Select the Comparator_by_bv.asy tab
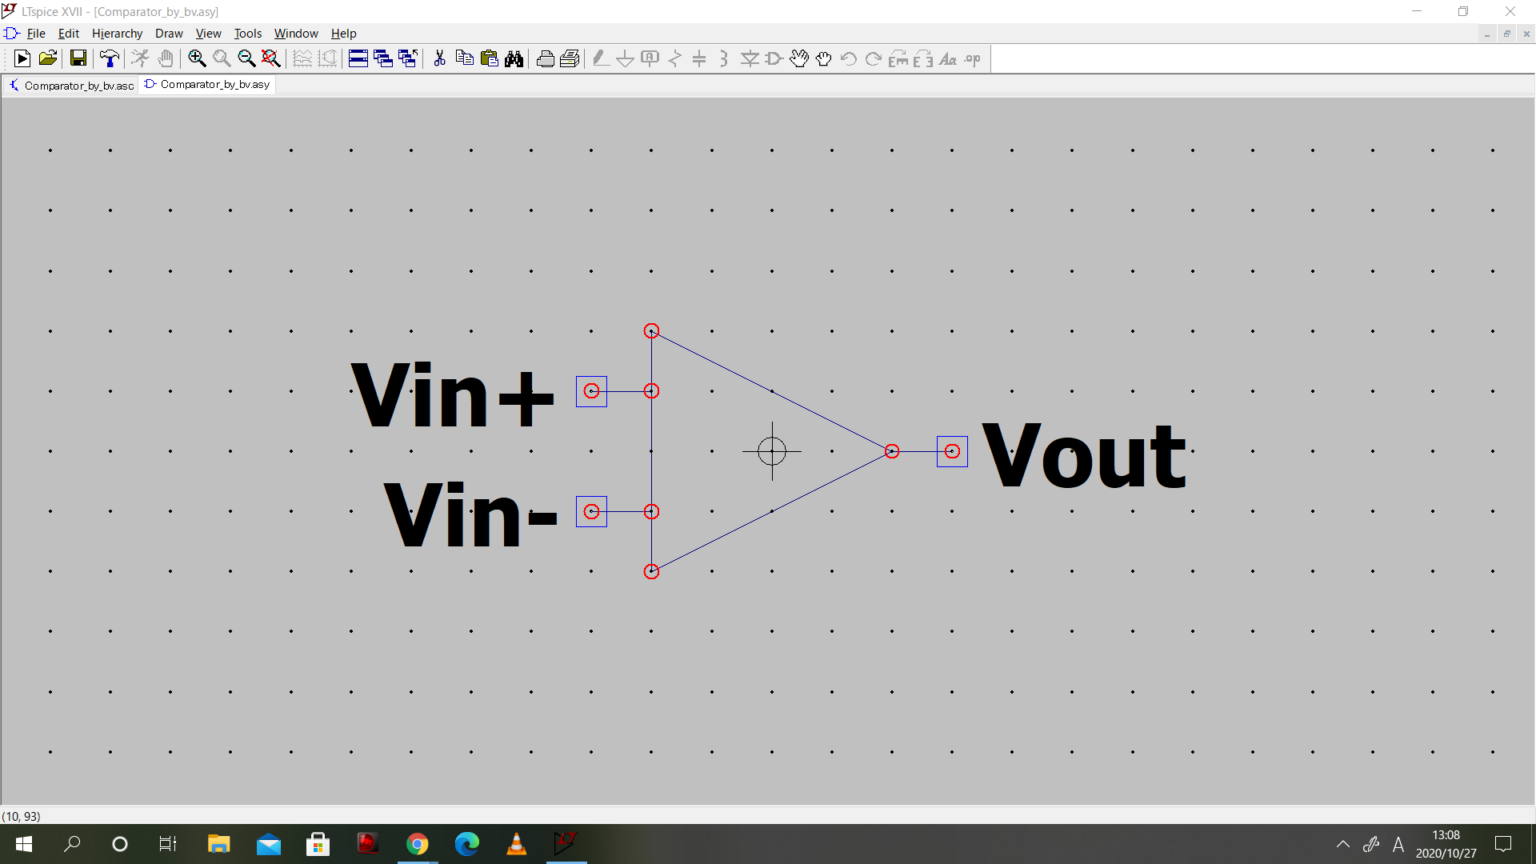The width and height of the screenshot is (1536, 864). point(208,85)
